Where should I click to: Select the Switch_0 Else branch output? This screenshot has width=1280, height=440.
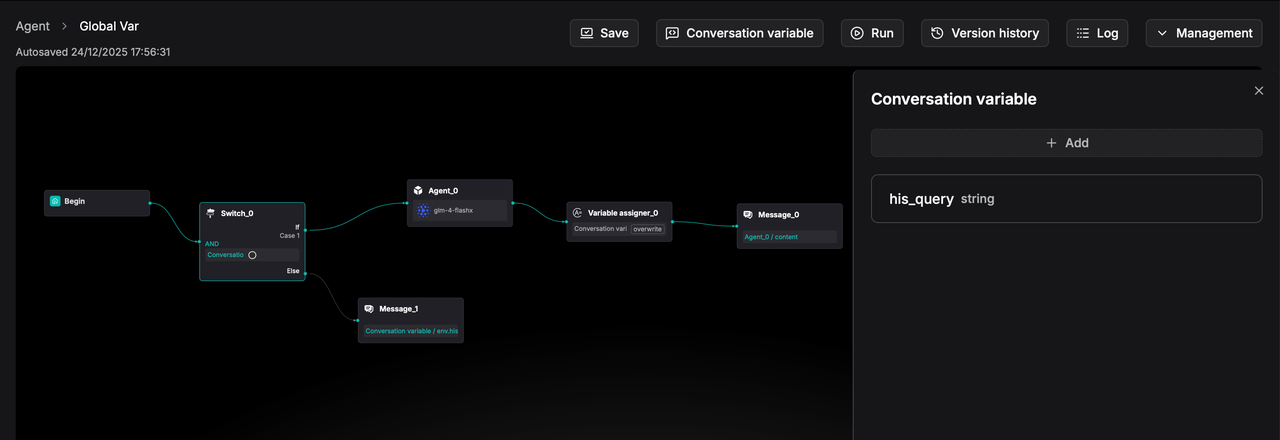[293, 271]
